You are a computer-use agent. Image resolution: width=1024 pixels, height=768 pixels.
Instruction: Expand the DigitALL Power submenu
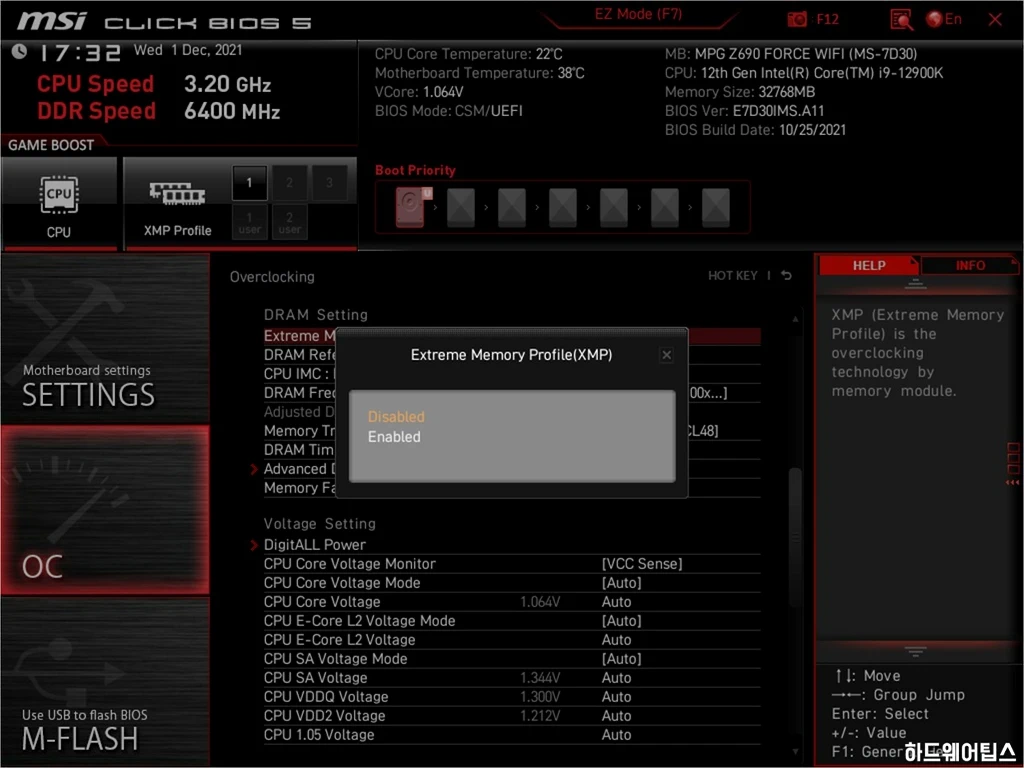pos(314,545)
